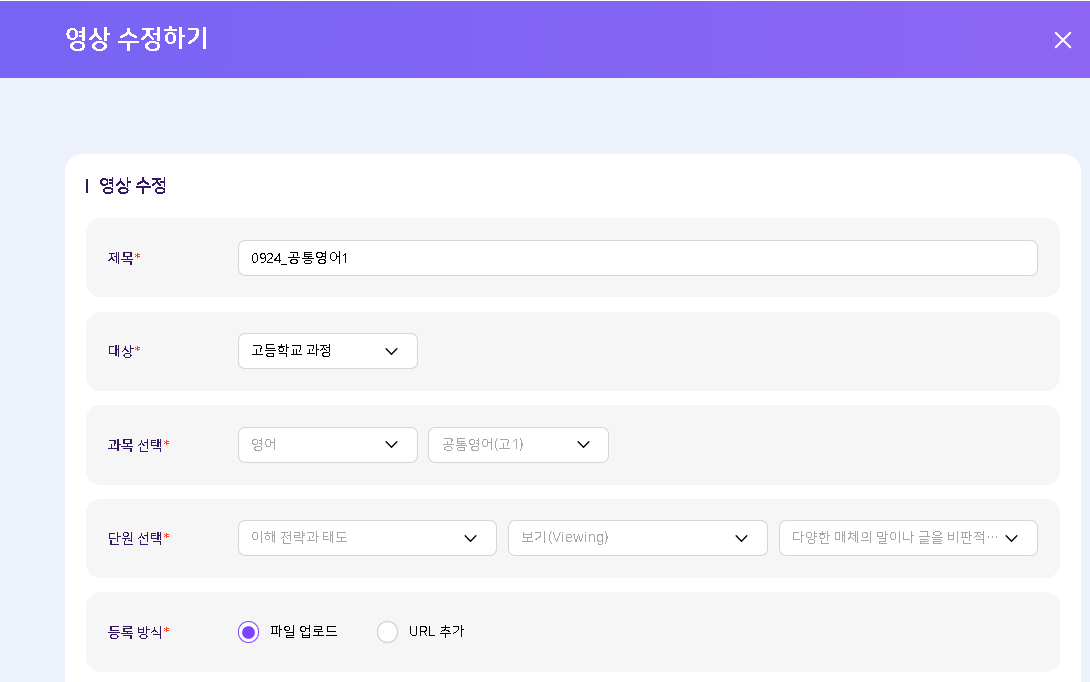Click the chevron arrow beside 고등학교 과정
This screenshot has width=1090, height=682.
tap(391, 351)
